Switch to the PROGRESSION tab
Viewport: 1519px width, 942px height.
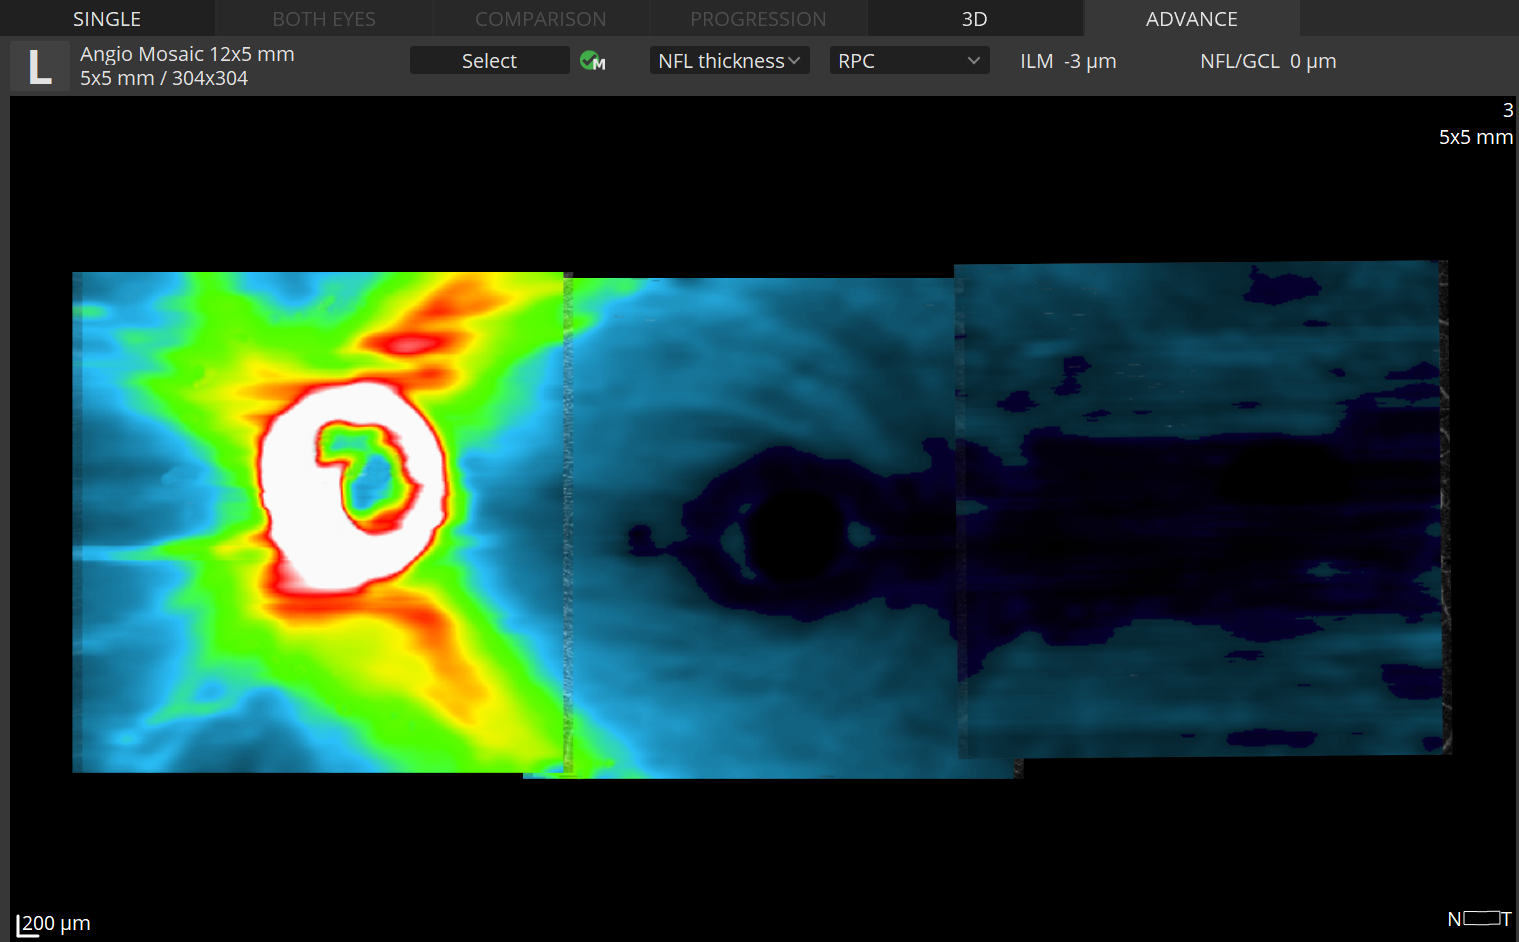[x=758, y=19]
